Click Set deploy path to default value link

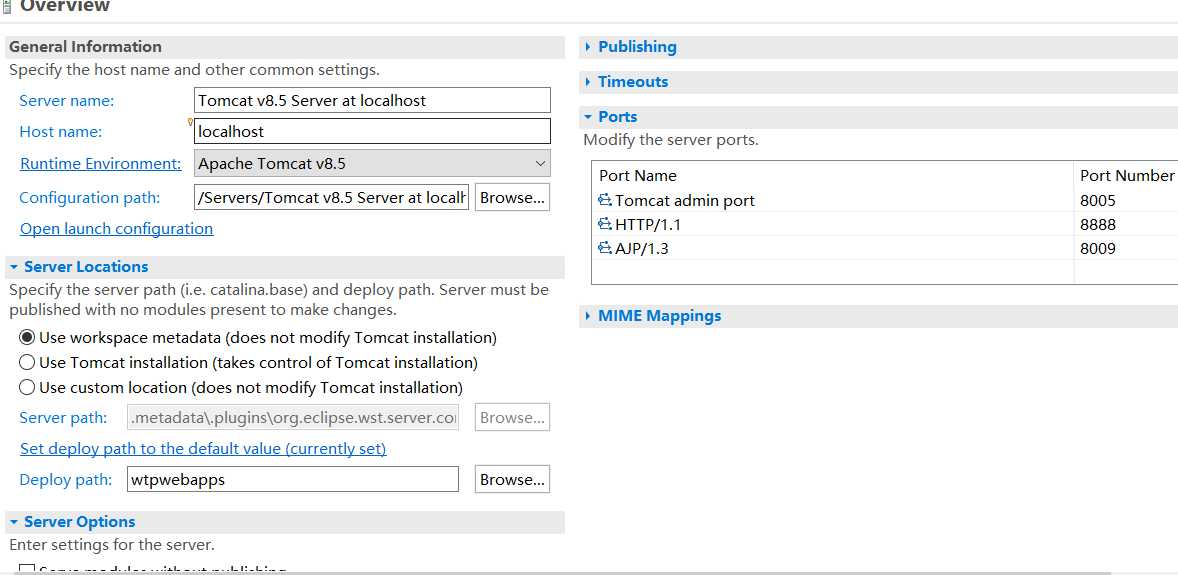pos(203,449)
